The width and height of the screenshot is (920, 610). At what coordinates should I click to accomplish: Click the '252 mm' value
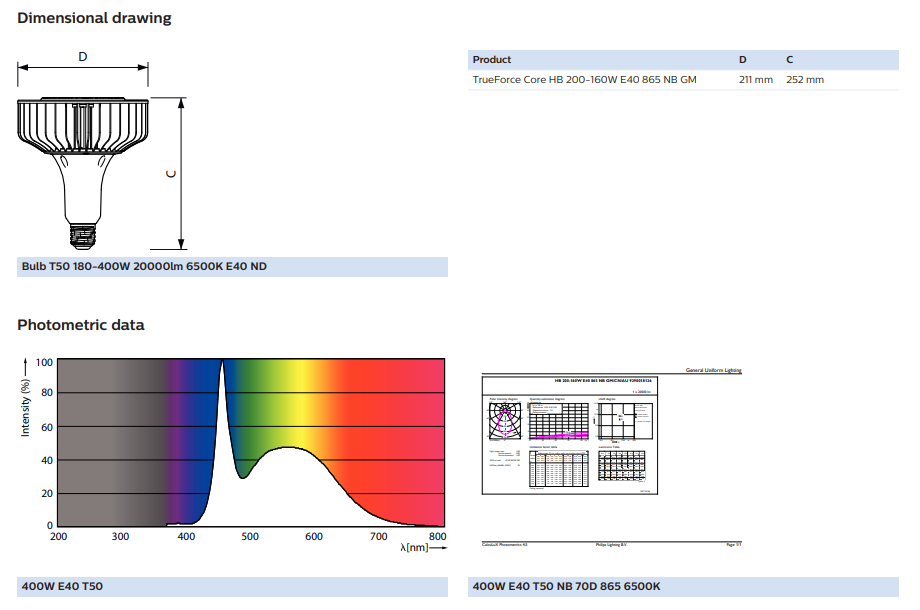click(x=805, y=80)
